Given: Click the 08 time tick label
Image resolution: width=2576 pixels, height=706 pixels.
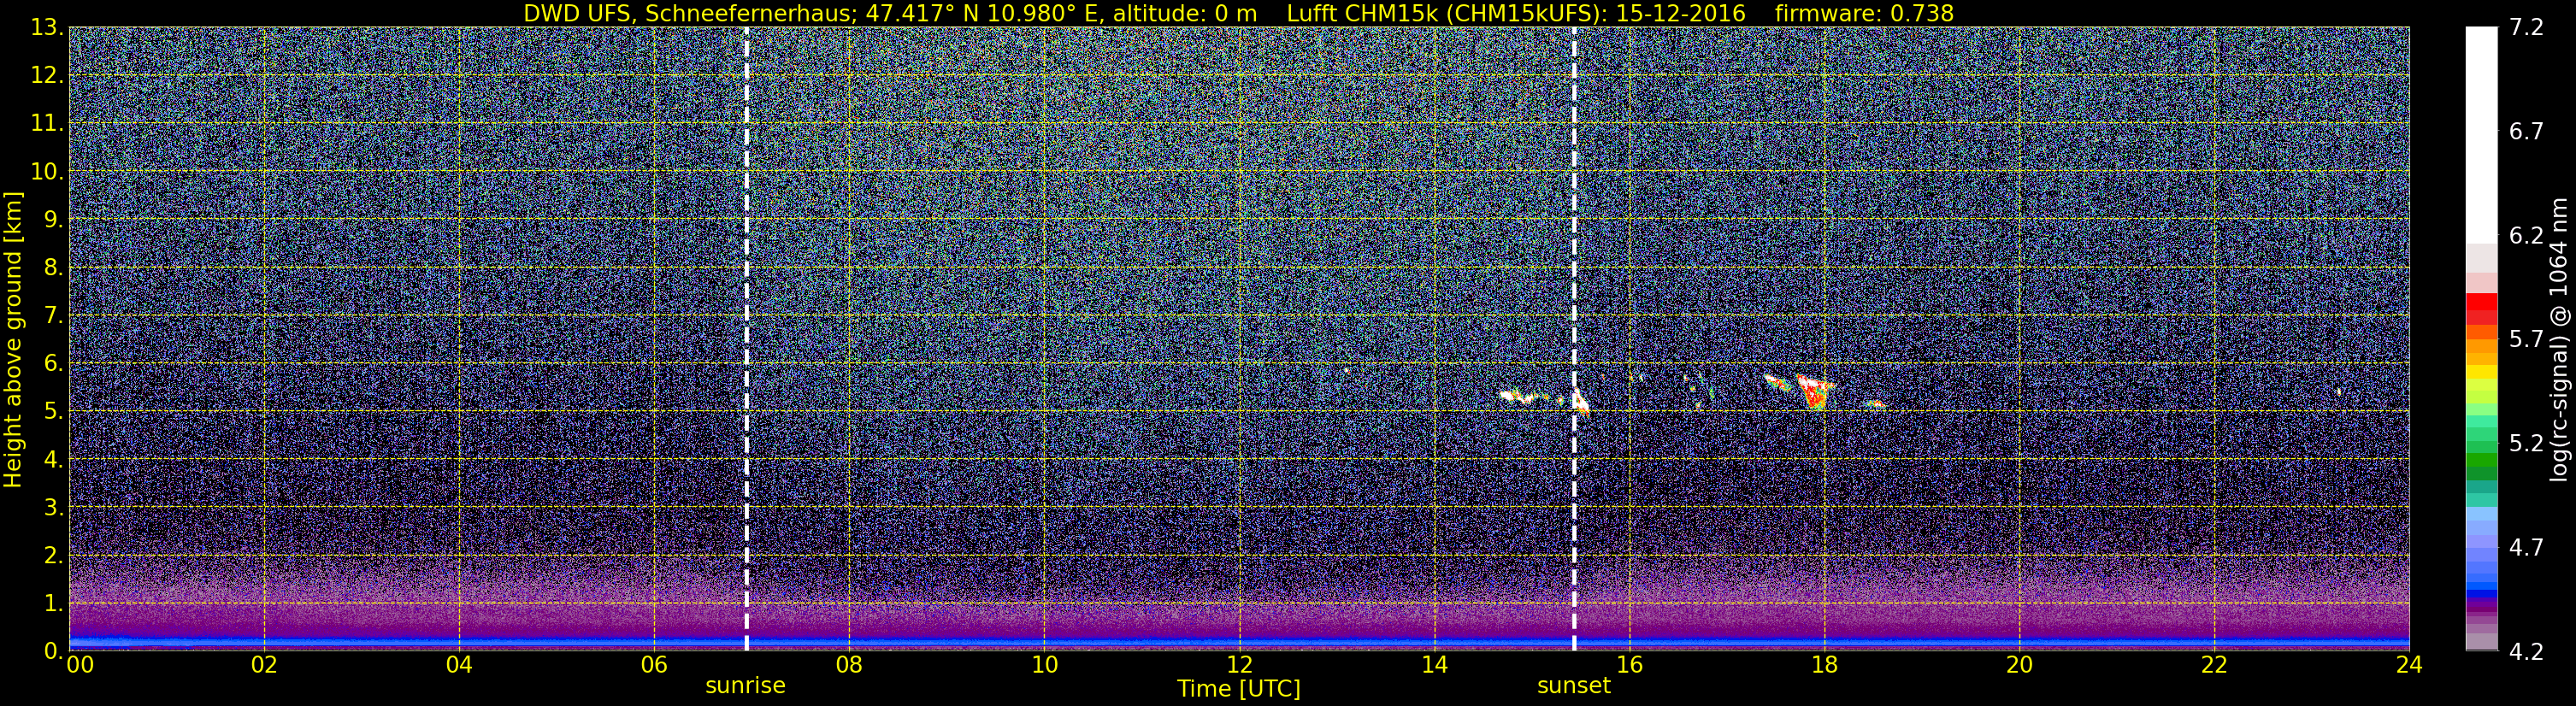Looking at the screenshot, I should [849, 666].
